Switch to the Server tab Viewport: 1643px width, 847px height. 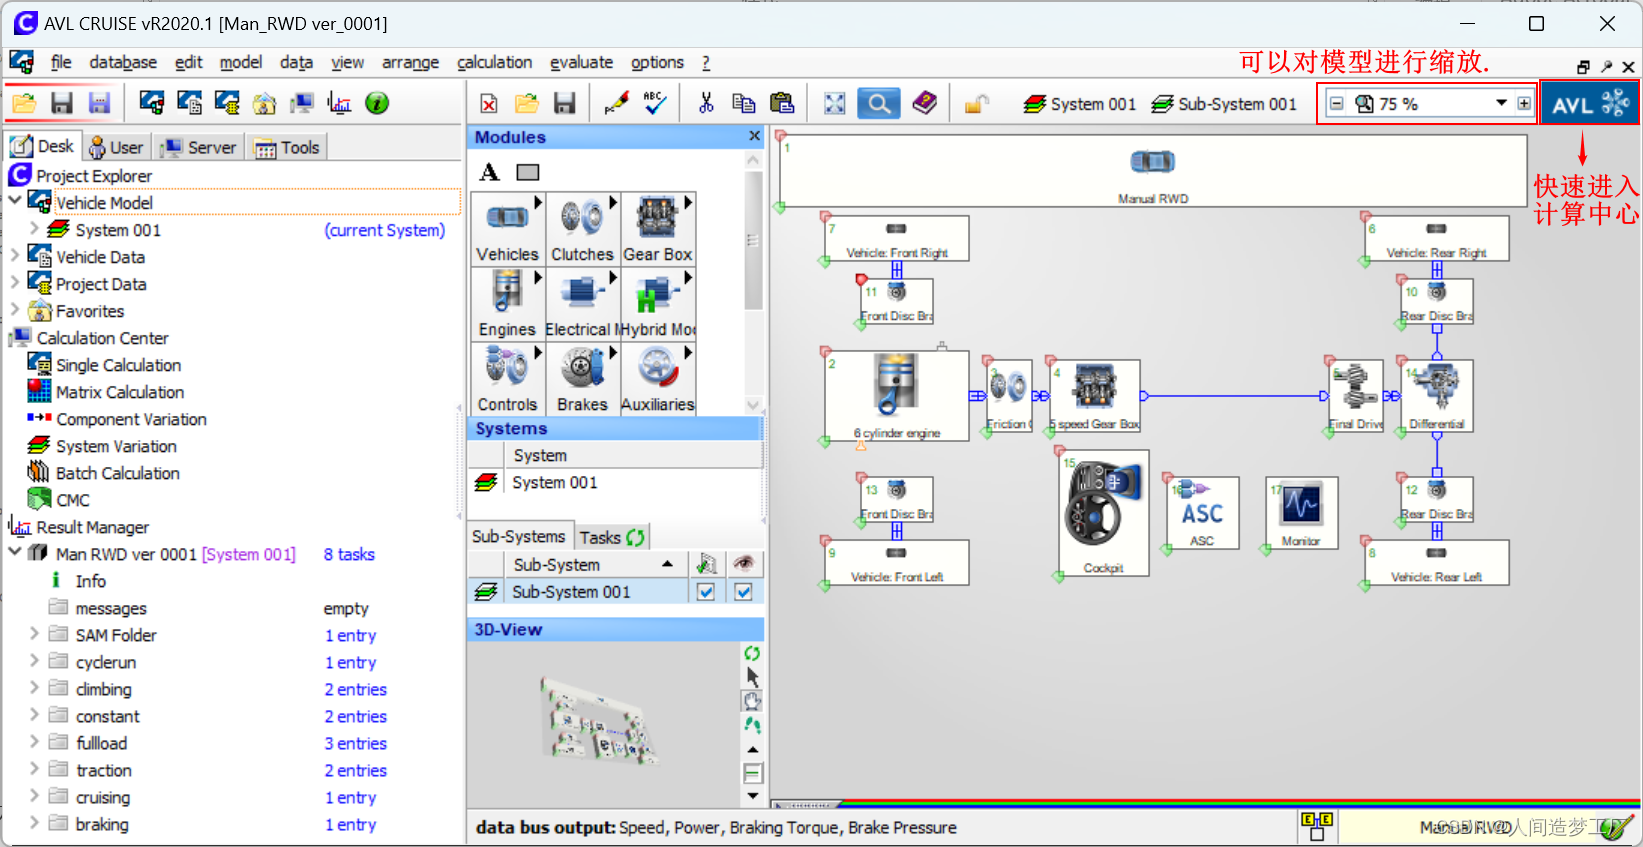coord(199,147)
